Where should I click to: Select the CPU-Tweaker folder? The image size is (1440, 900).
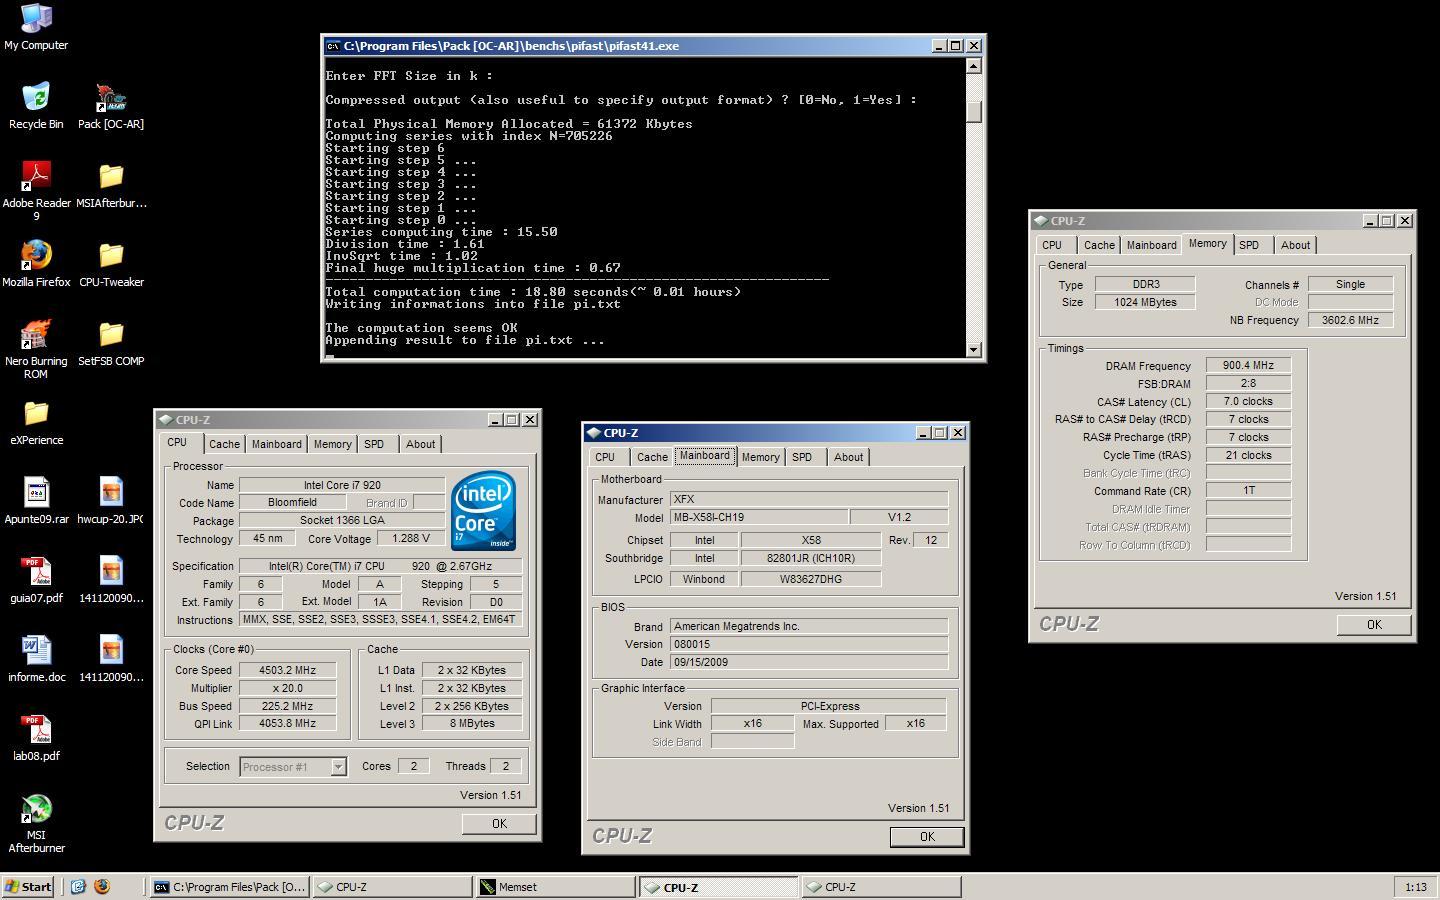pyautogui.click(x=111, y=264)
